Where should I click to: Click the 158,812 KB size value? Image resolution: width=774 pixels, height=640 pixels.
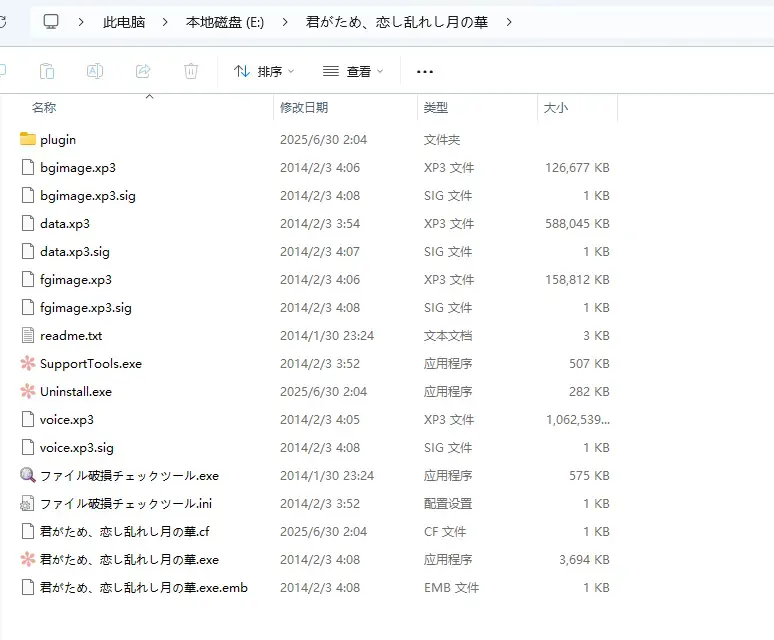[577, 279]
